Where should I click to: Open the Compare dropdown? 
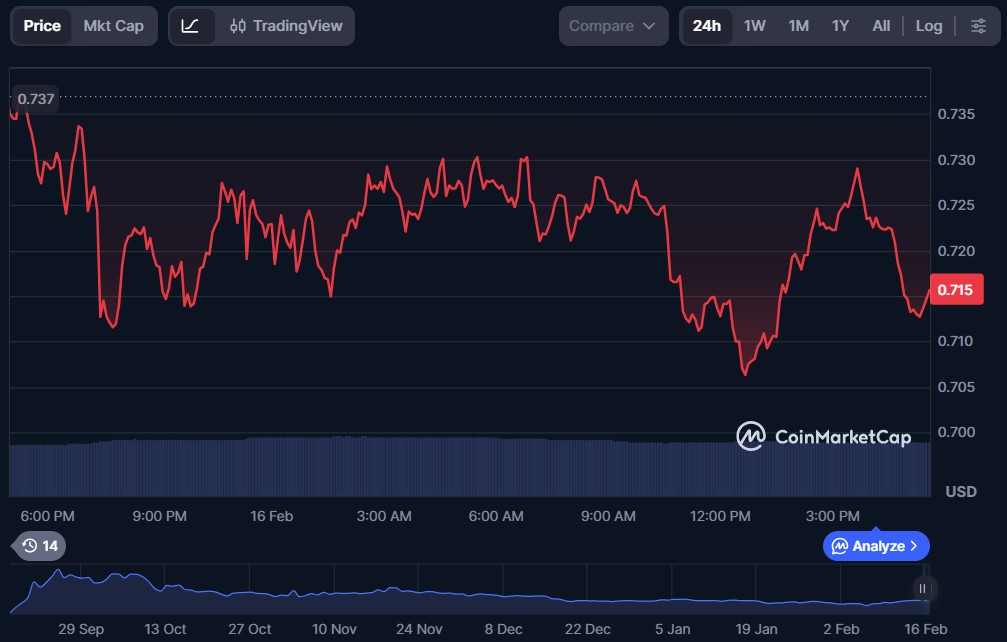[x=612, y=26]
